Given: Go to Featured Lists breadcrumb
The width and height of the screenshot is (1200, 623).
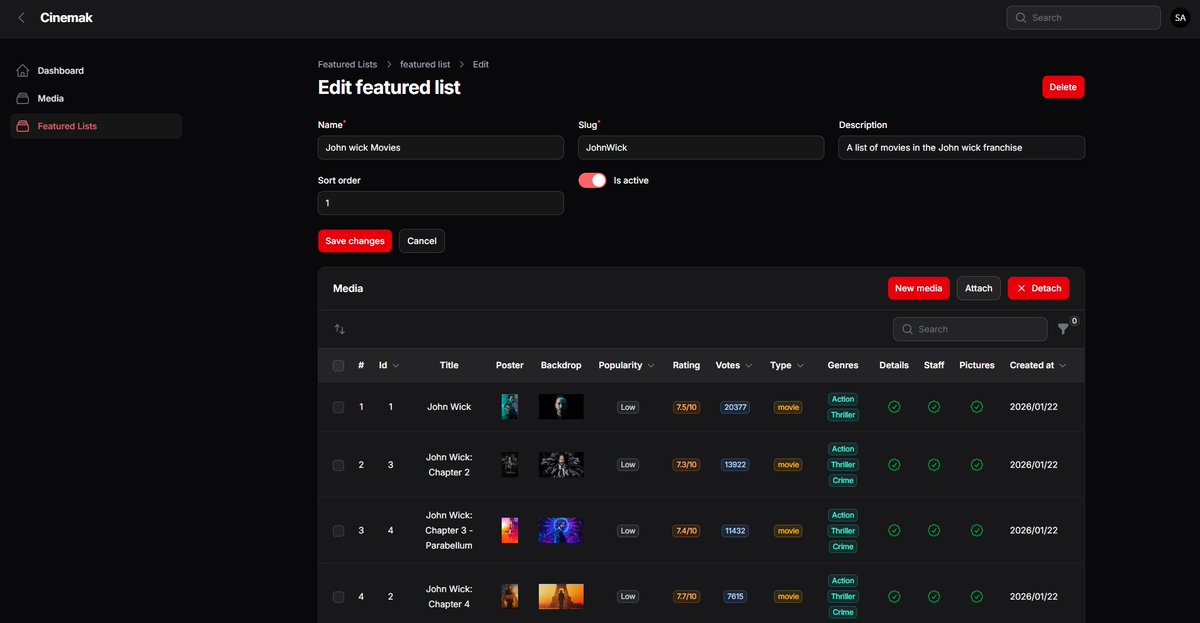Looking at the screenshot, I should click(348, 64).
